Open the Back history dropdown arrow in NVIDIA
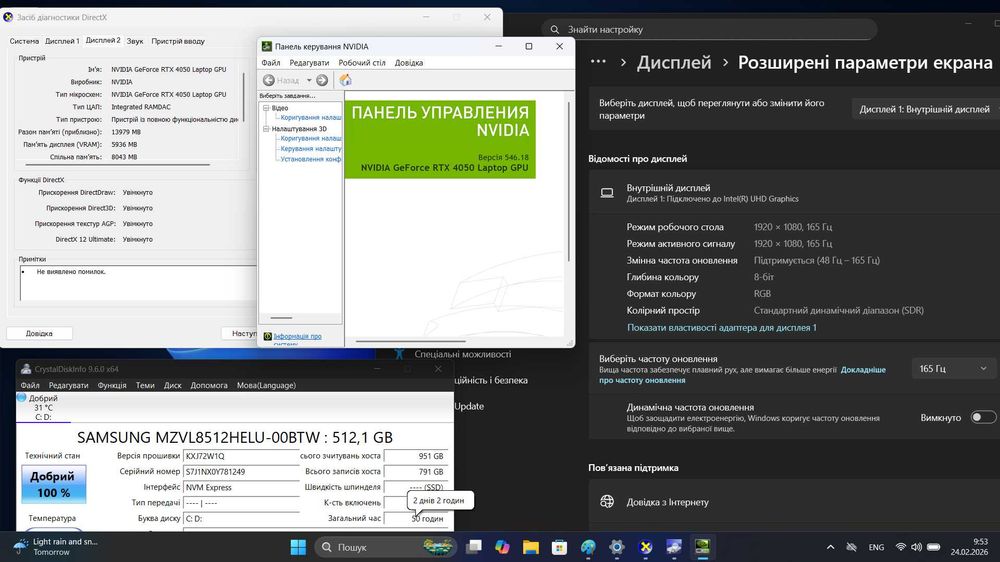The width and height of the screenshot is (1000, 562). click(309, 80)
